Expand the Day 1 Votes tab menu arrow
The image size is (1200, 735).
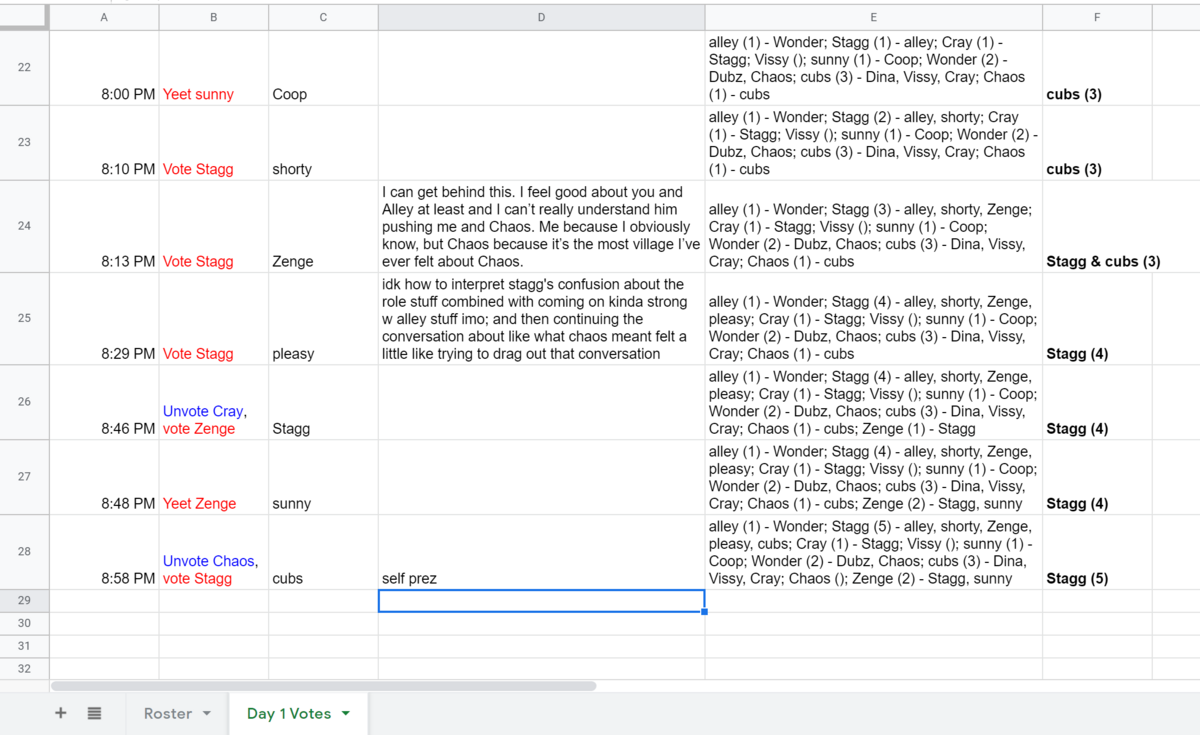(x=346, y=713)
